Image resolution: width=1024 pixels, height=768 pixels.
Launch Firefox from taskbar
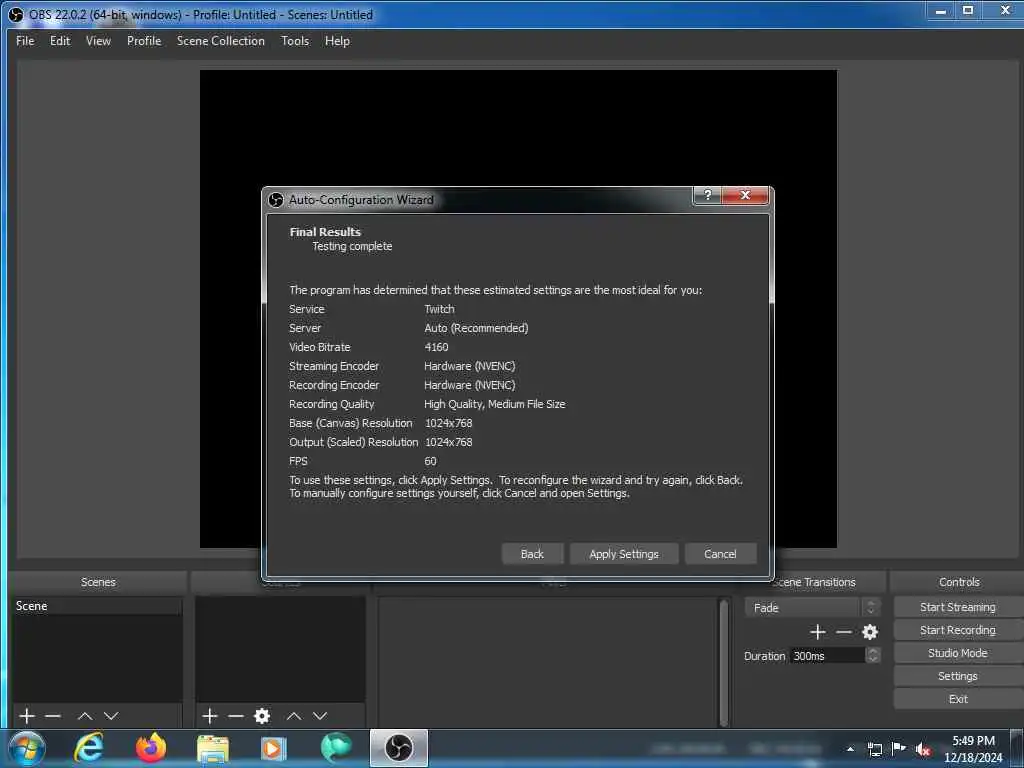point(151,748)
